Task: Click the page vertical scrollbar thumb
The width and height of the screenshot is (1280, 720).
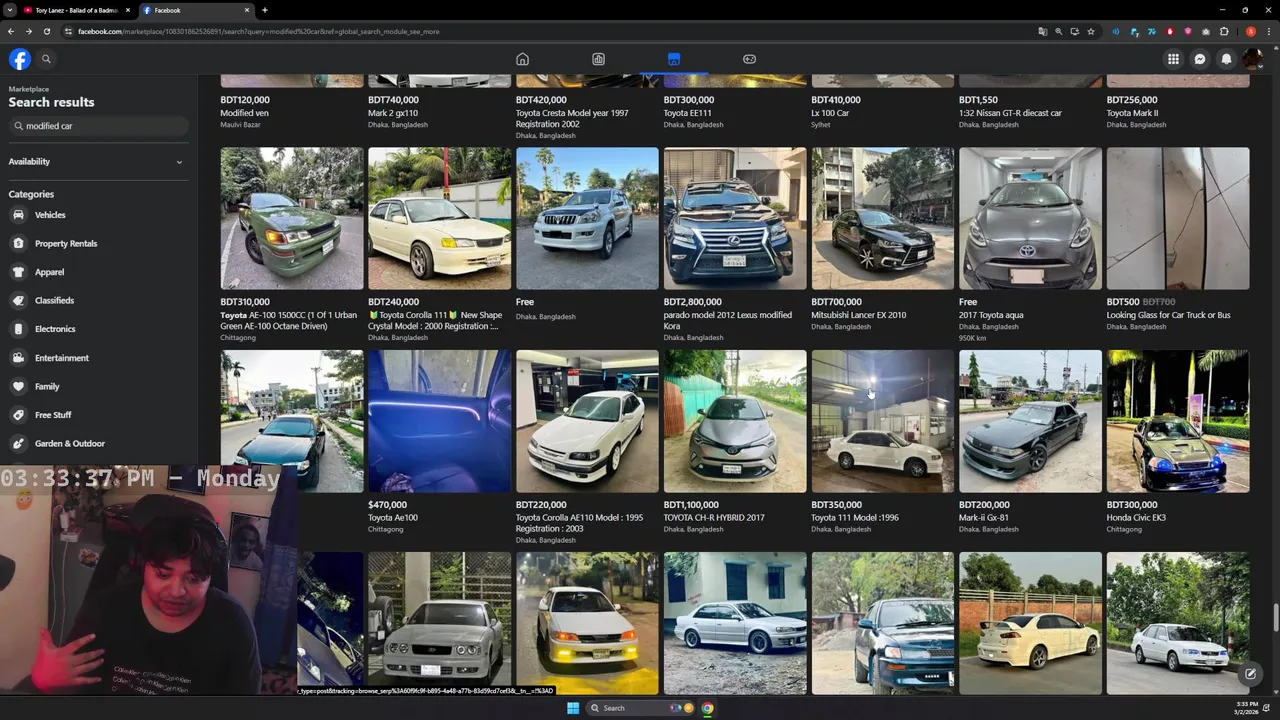Action: click(1275, 618)
